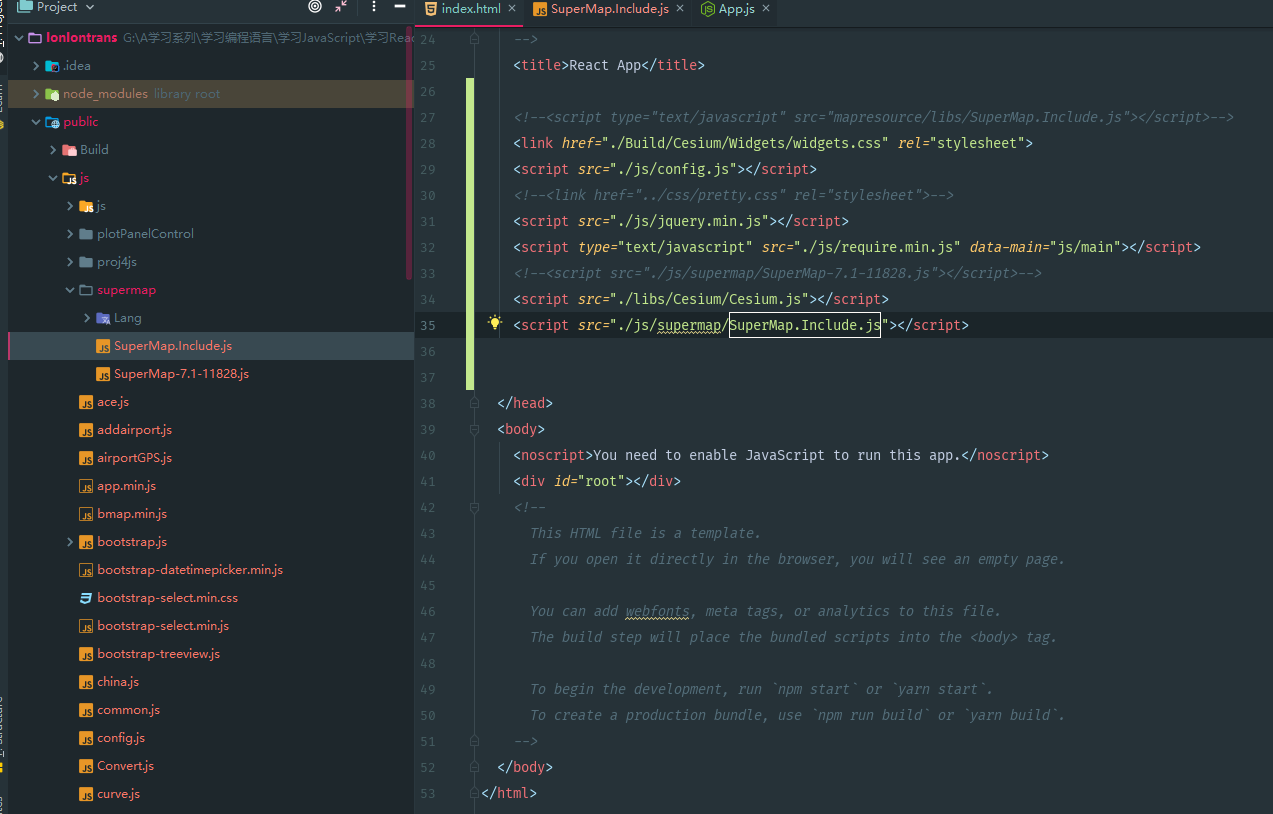
Task: Click the highlighted SuperMap.Include.js text on line 35
Action: [x=805, y=325]
